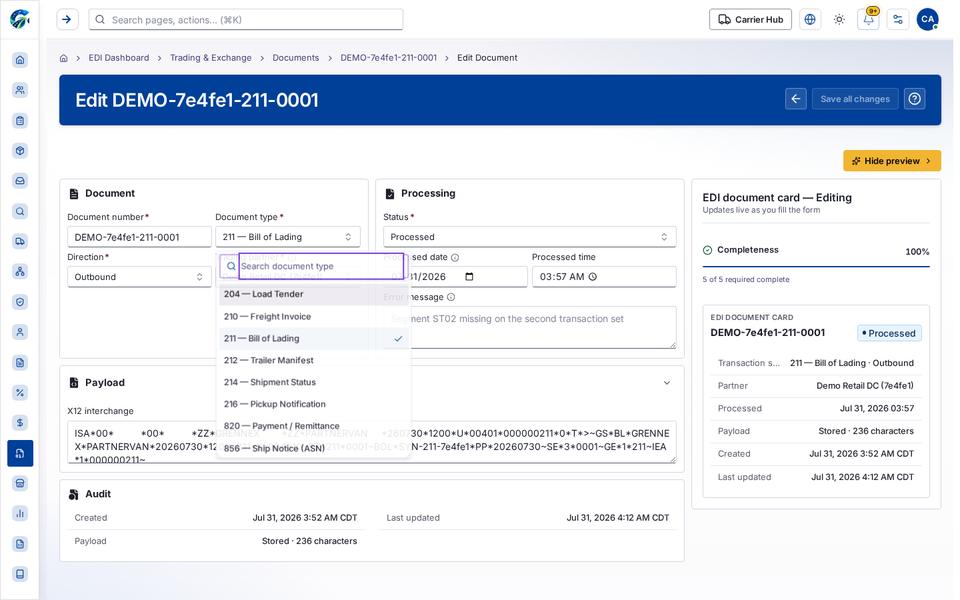
Task: Click the home icon in sidebar
Action: [x=20, y=60]
